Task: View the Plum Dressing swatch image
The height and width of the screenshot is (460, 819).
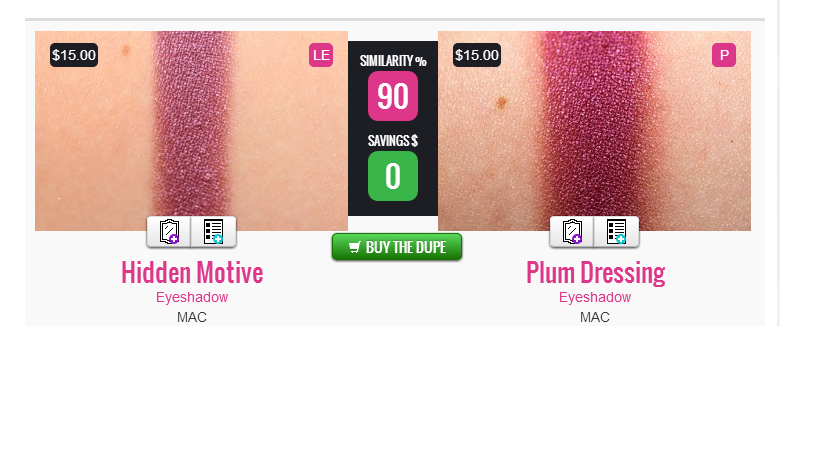Action: pos(594,131)
